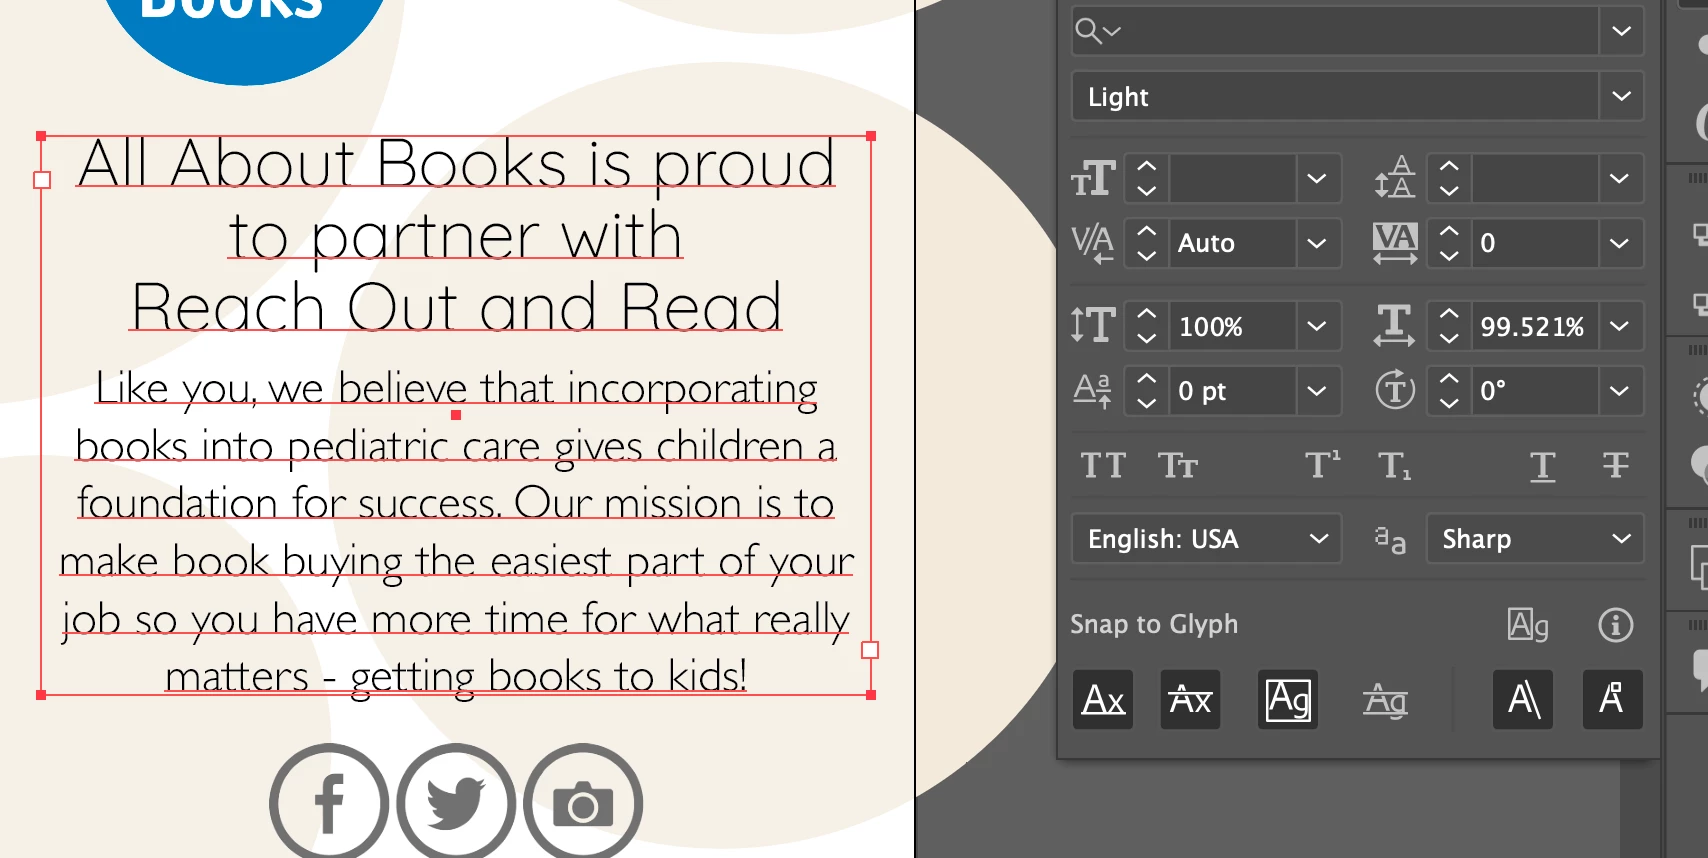Click the kerning stepper arrows
Screen dimensions: 1708x858
point(1147,243)
